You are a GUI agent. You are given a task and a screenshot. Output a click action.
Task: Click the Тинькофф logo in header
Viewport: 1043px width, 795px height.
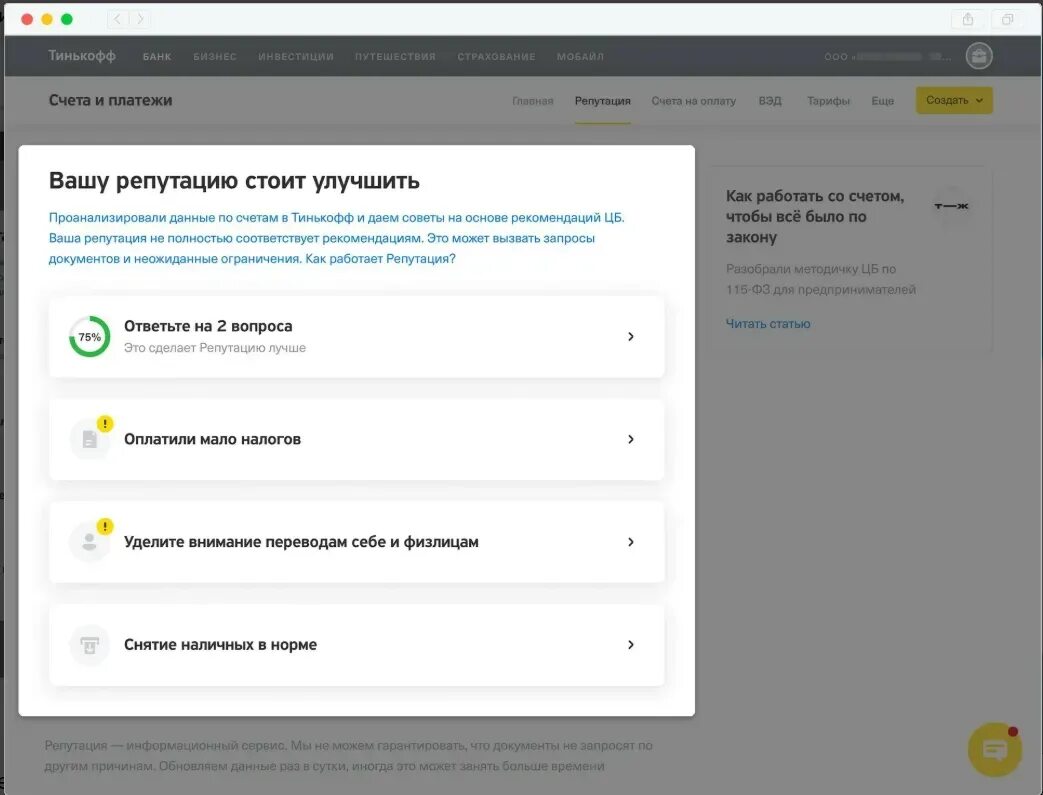pyautogui.click(x=82, y=56)
